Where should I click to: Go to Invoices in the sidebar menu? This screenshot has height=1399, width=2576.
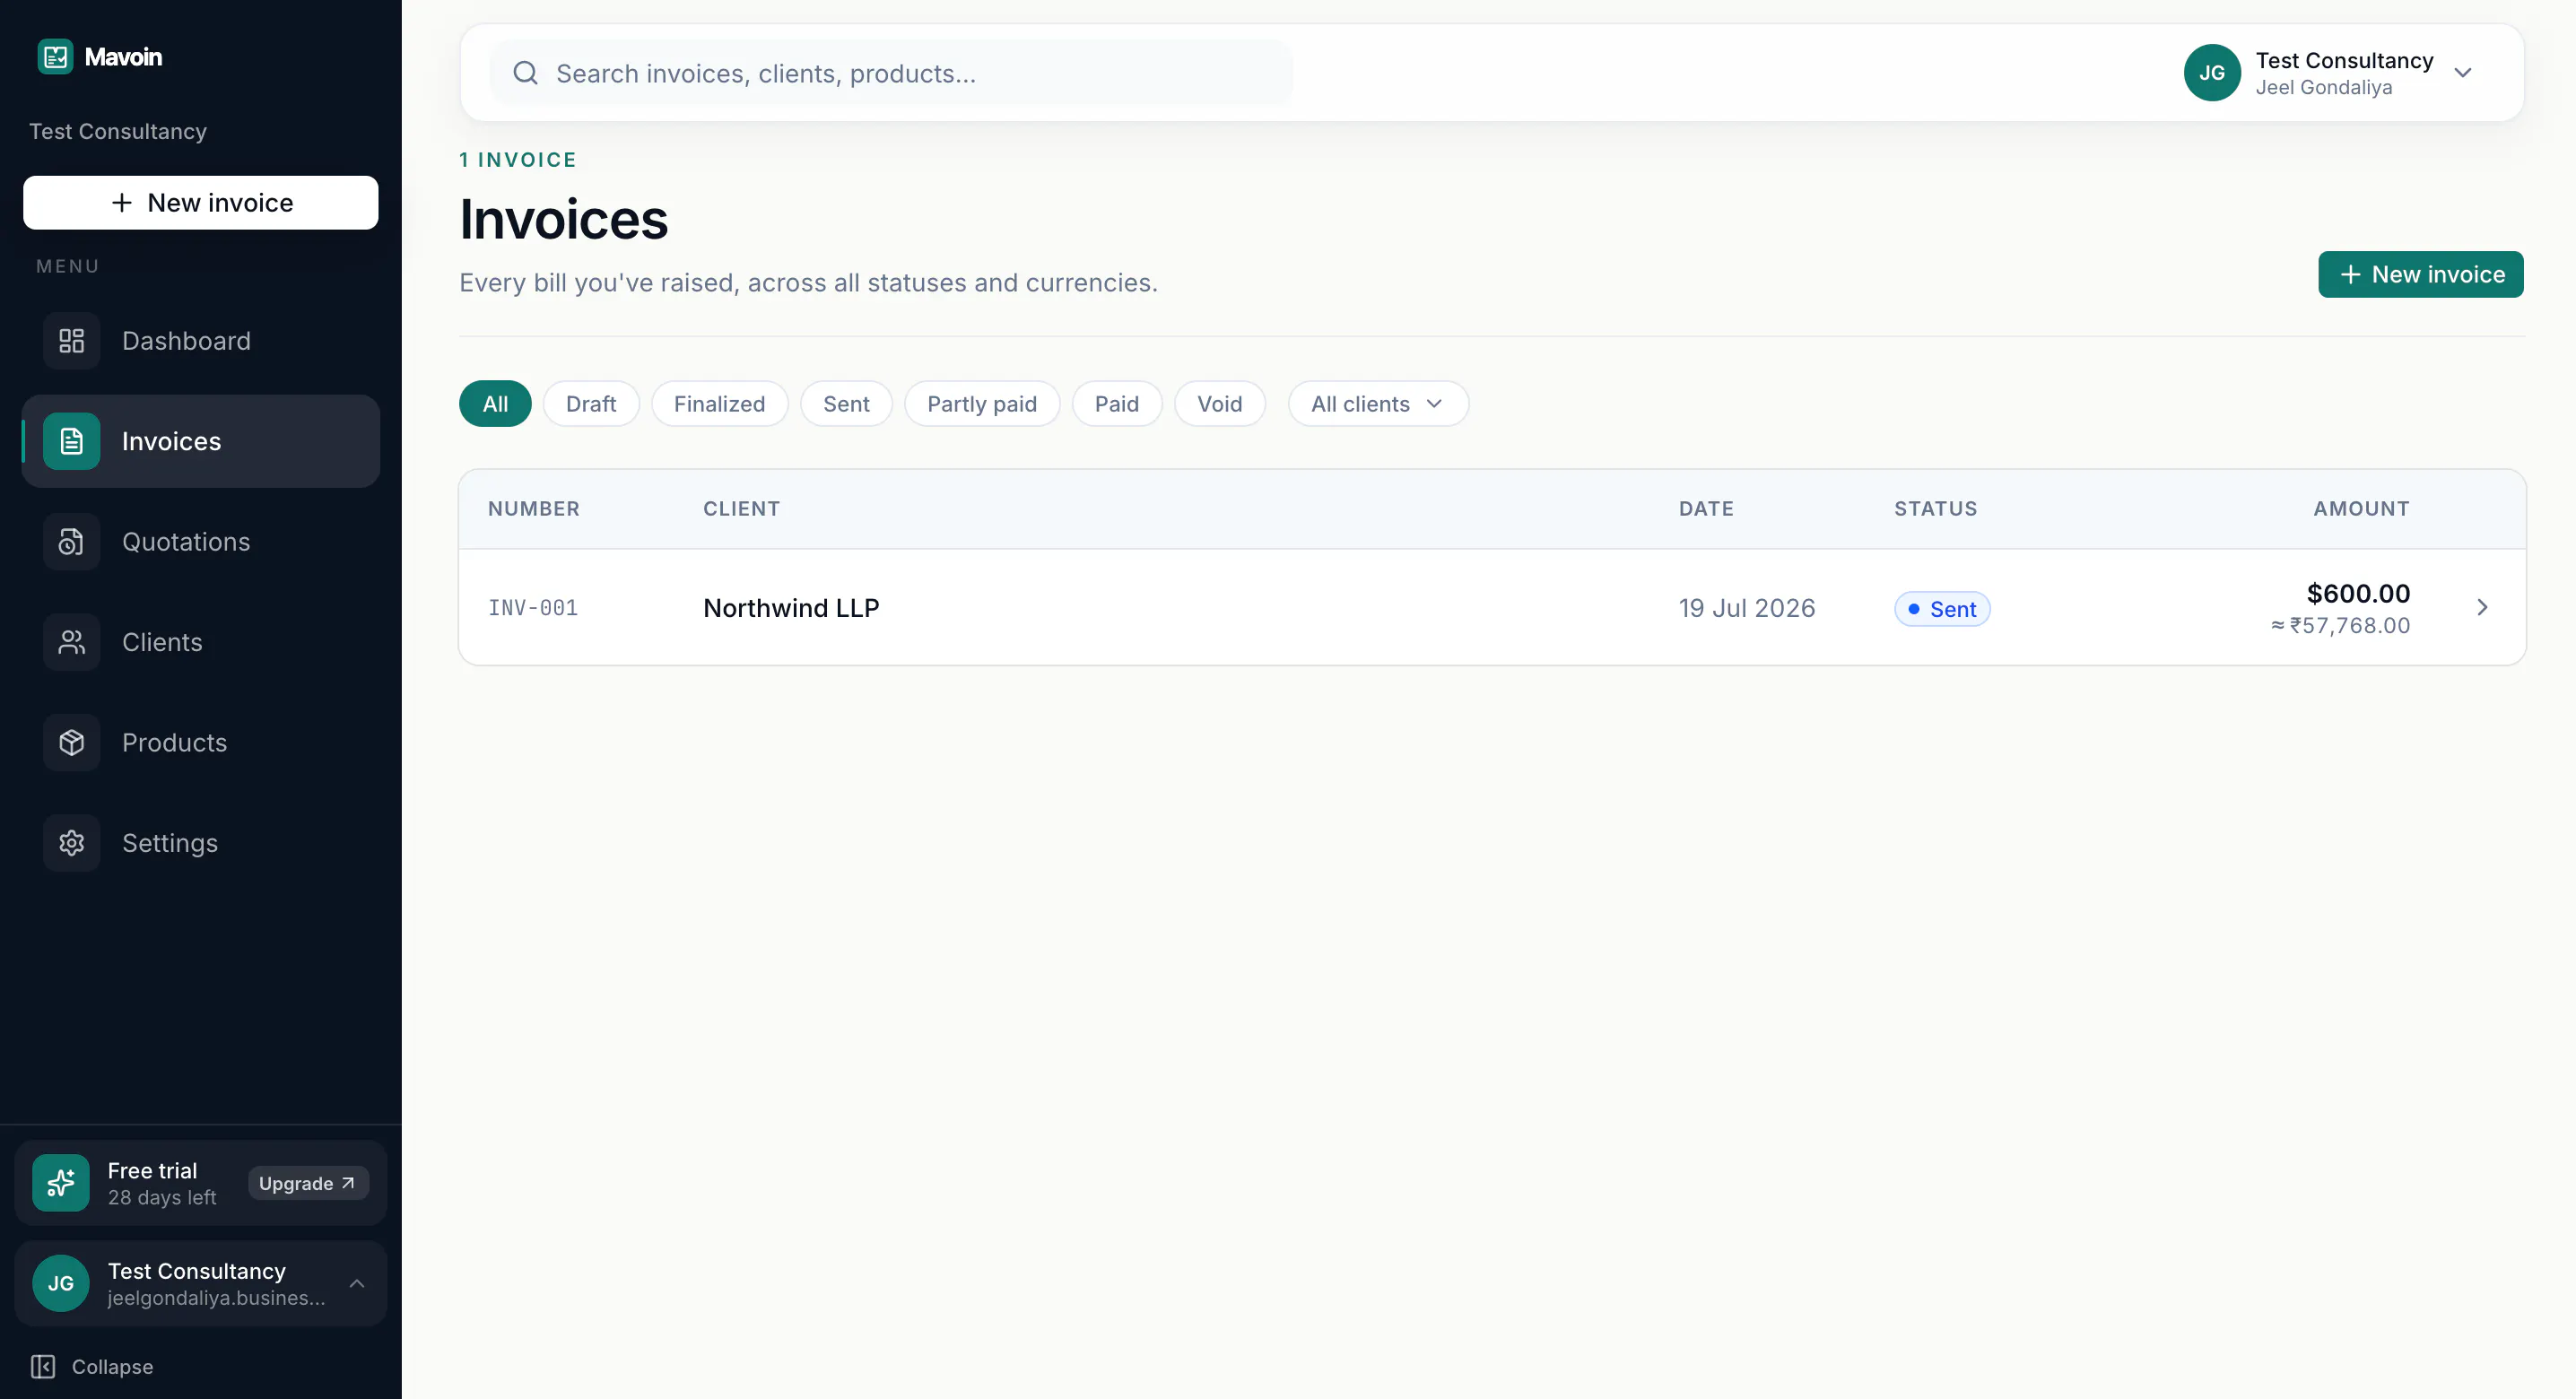pyautogui.click(x=201, y=441)
